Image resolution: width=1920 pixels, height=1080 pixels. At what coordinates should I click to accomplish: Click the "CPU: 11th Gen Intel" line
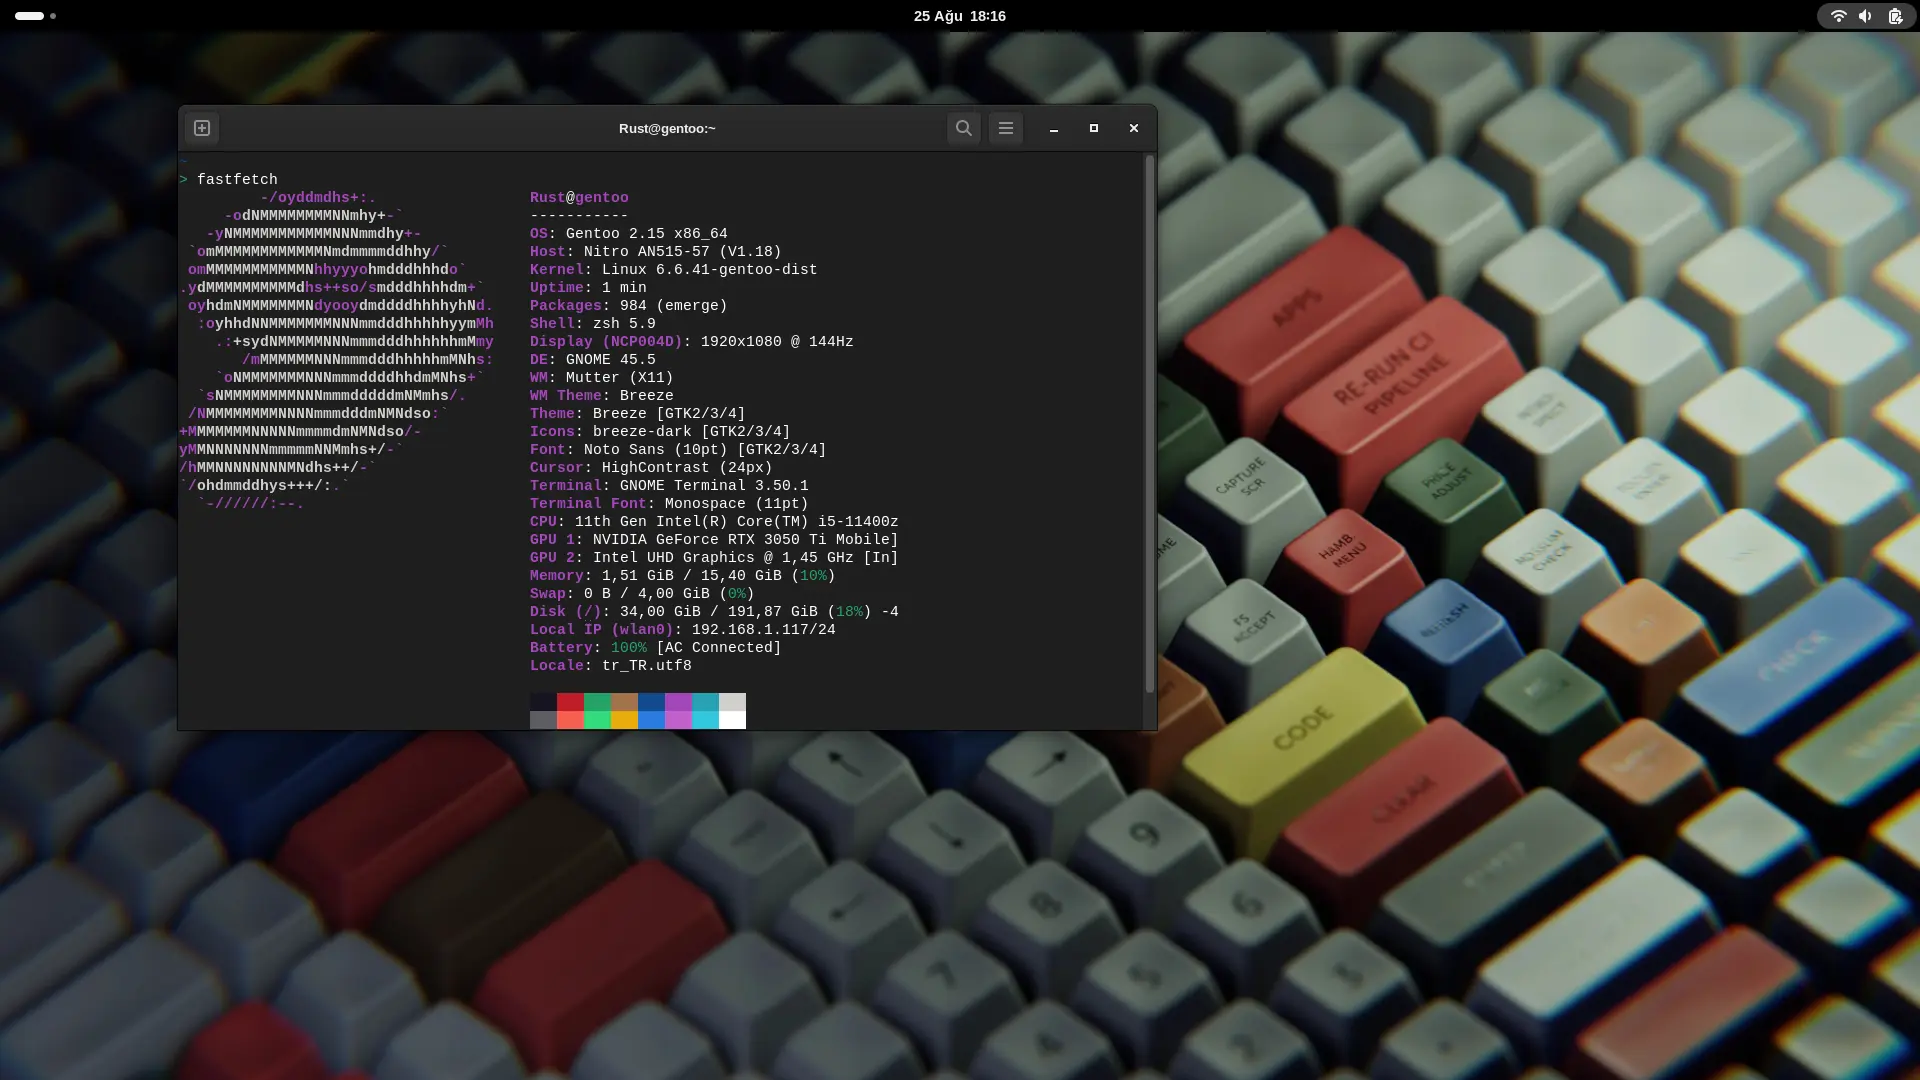tap(714, 522)
